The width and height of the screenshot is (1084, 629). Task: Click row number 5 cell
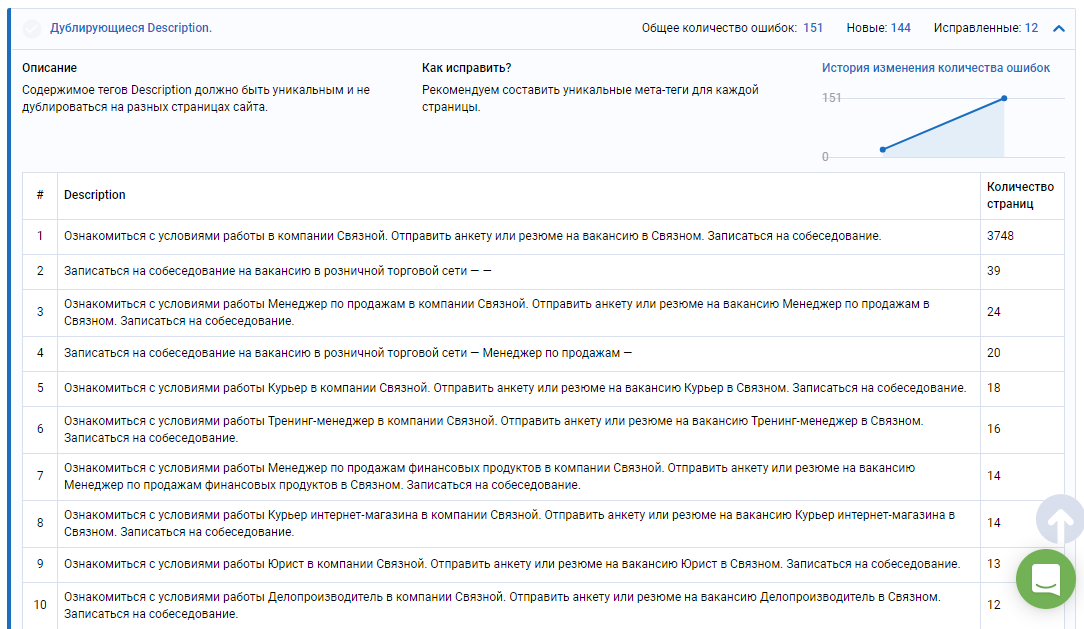click(40, 388)
